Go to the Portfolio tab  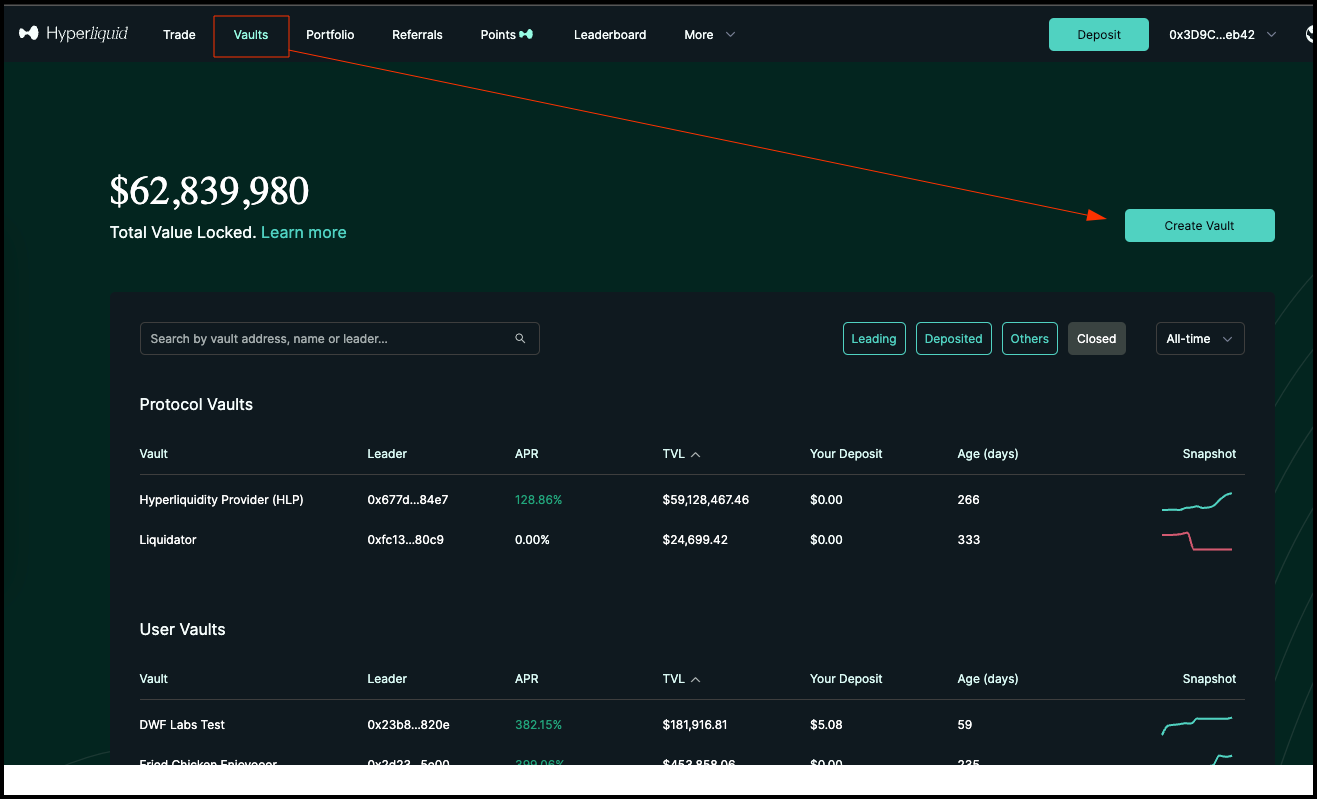[x=330, y=35]
